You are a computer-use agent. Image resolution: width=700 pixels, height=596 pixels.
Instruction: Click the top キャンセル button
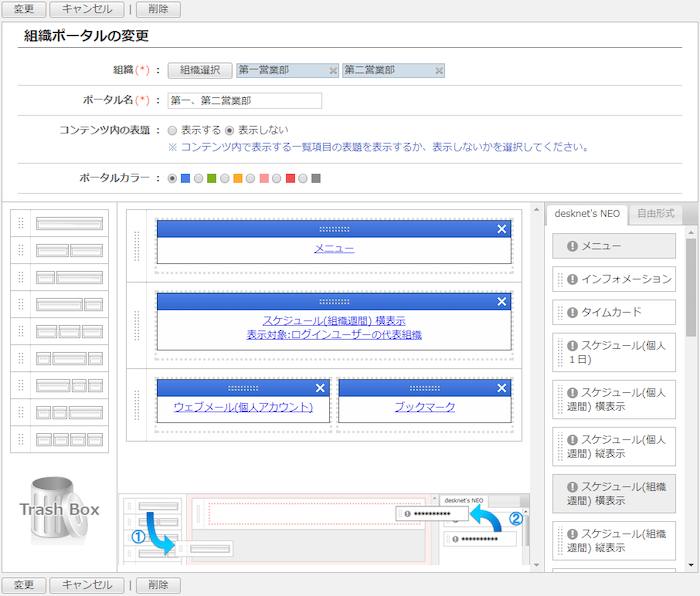tap(87, 9)
